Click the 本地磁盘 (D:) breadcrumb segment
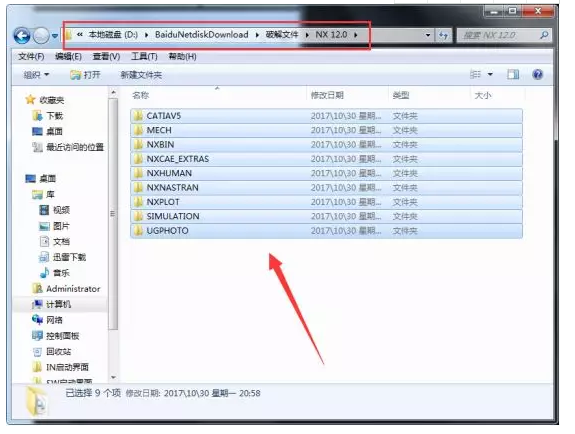The height and width of the screenshot is (434, 575). click(x=113, y=34)
